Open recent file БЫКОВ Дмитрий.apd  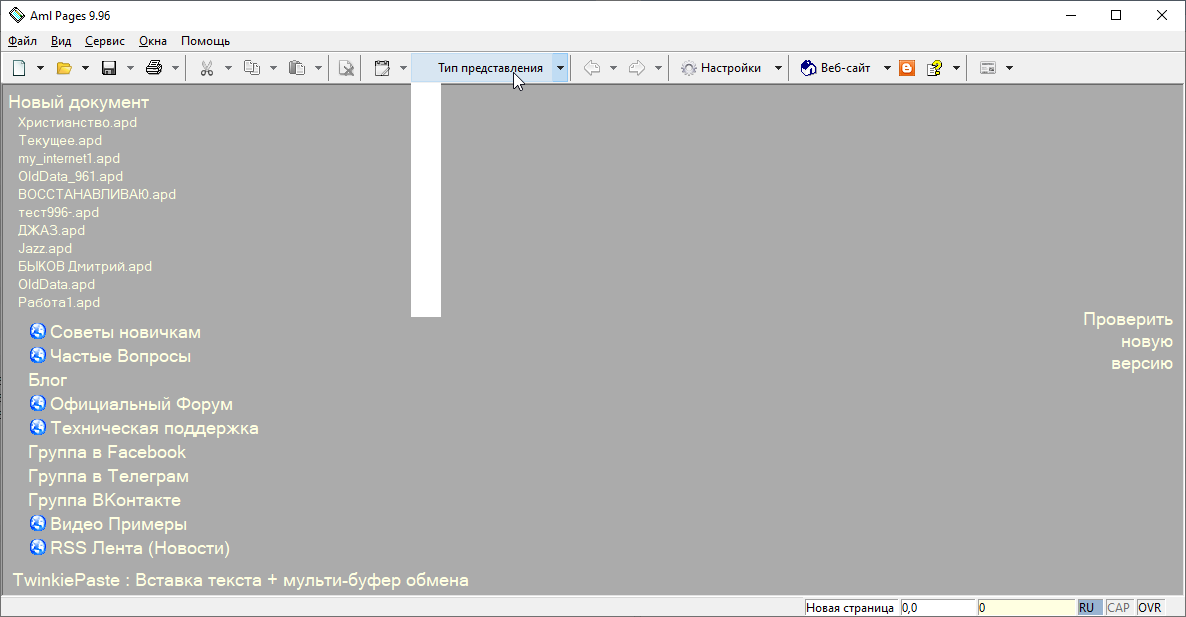point(85,266)
